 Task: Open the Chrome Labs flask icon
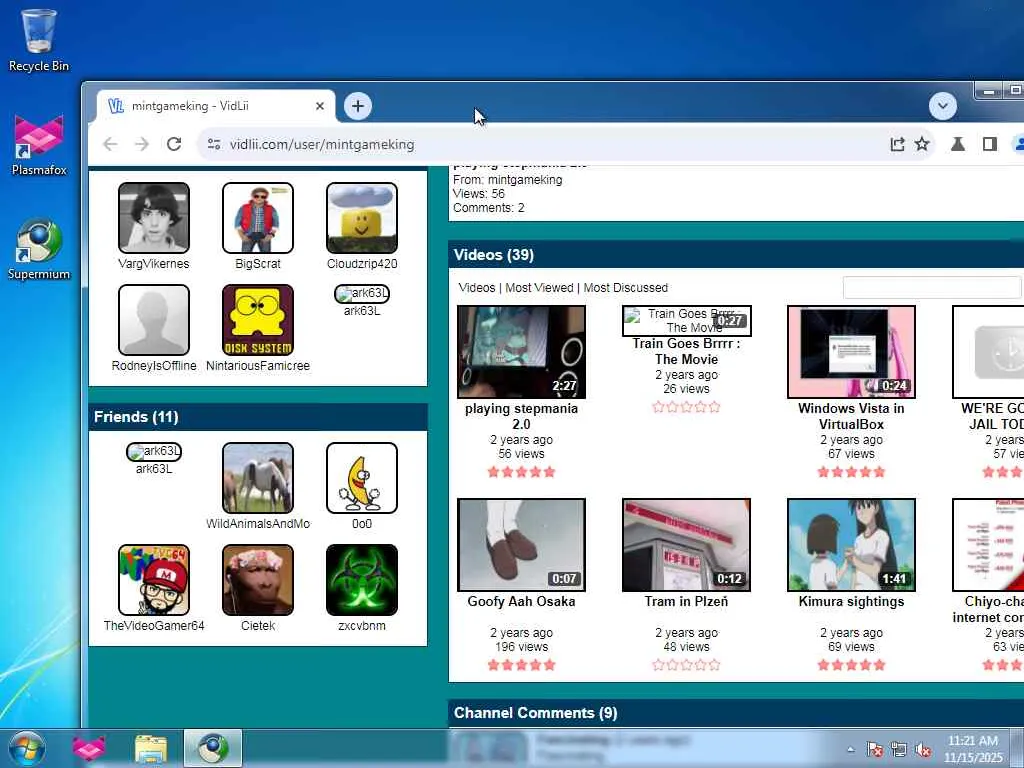point(957,144)
